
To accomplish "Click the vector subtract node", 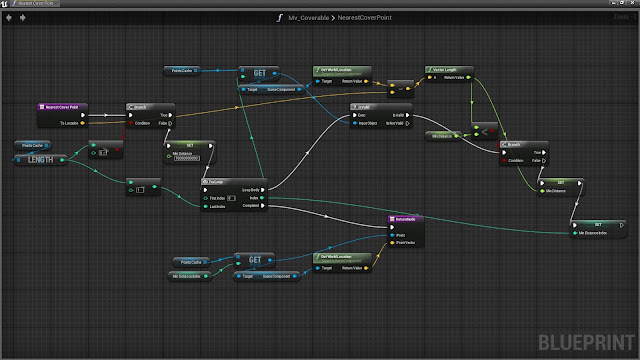I will coord(400,89).
